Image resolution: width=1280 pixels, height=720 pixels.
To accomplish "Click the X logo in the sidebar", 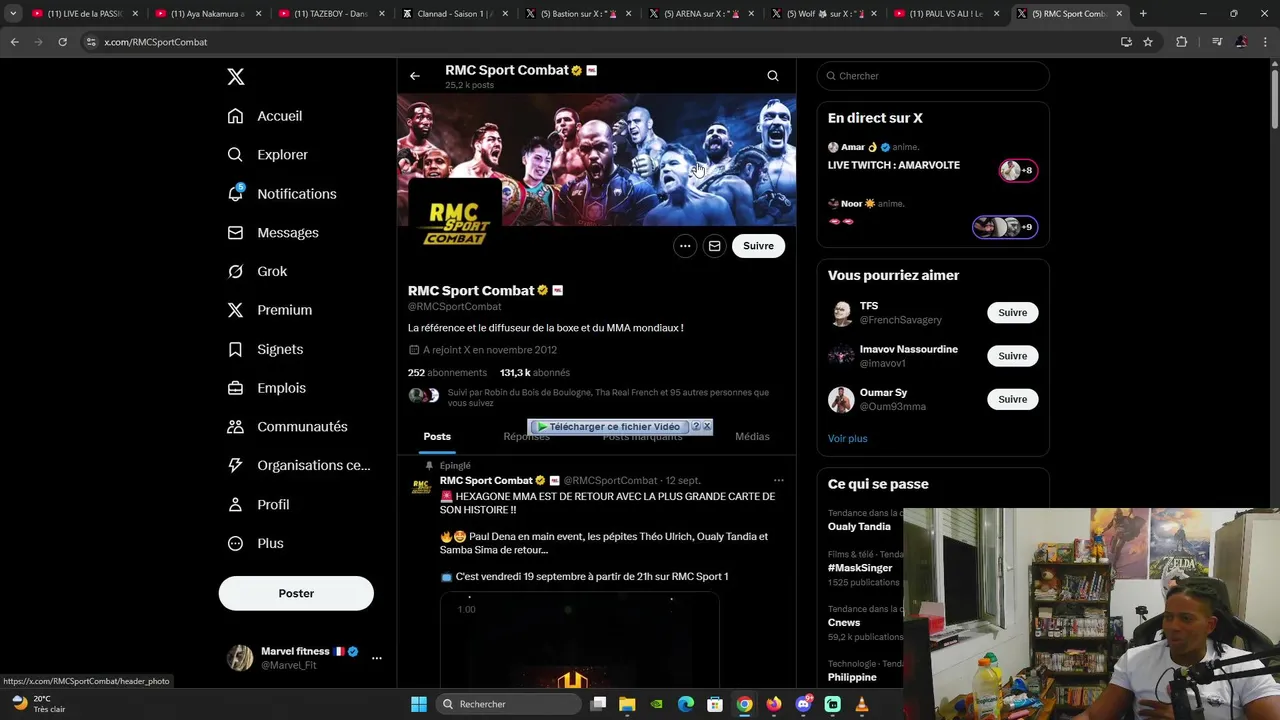I will (x=235, y=77).
